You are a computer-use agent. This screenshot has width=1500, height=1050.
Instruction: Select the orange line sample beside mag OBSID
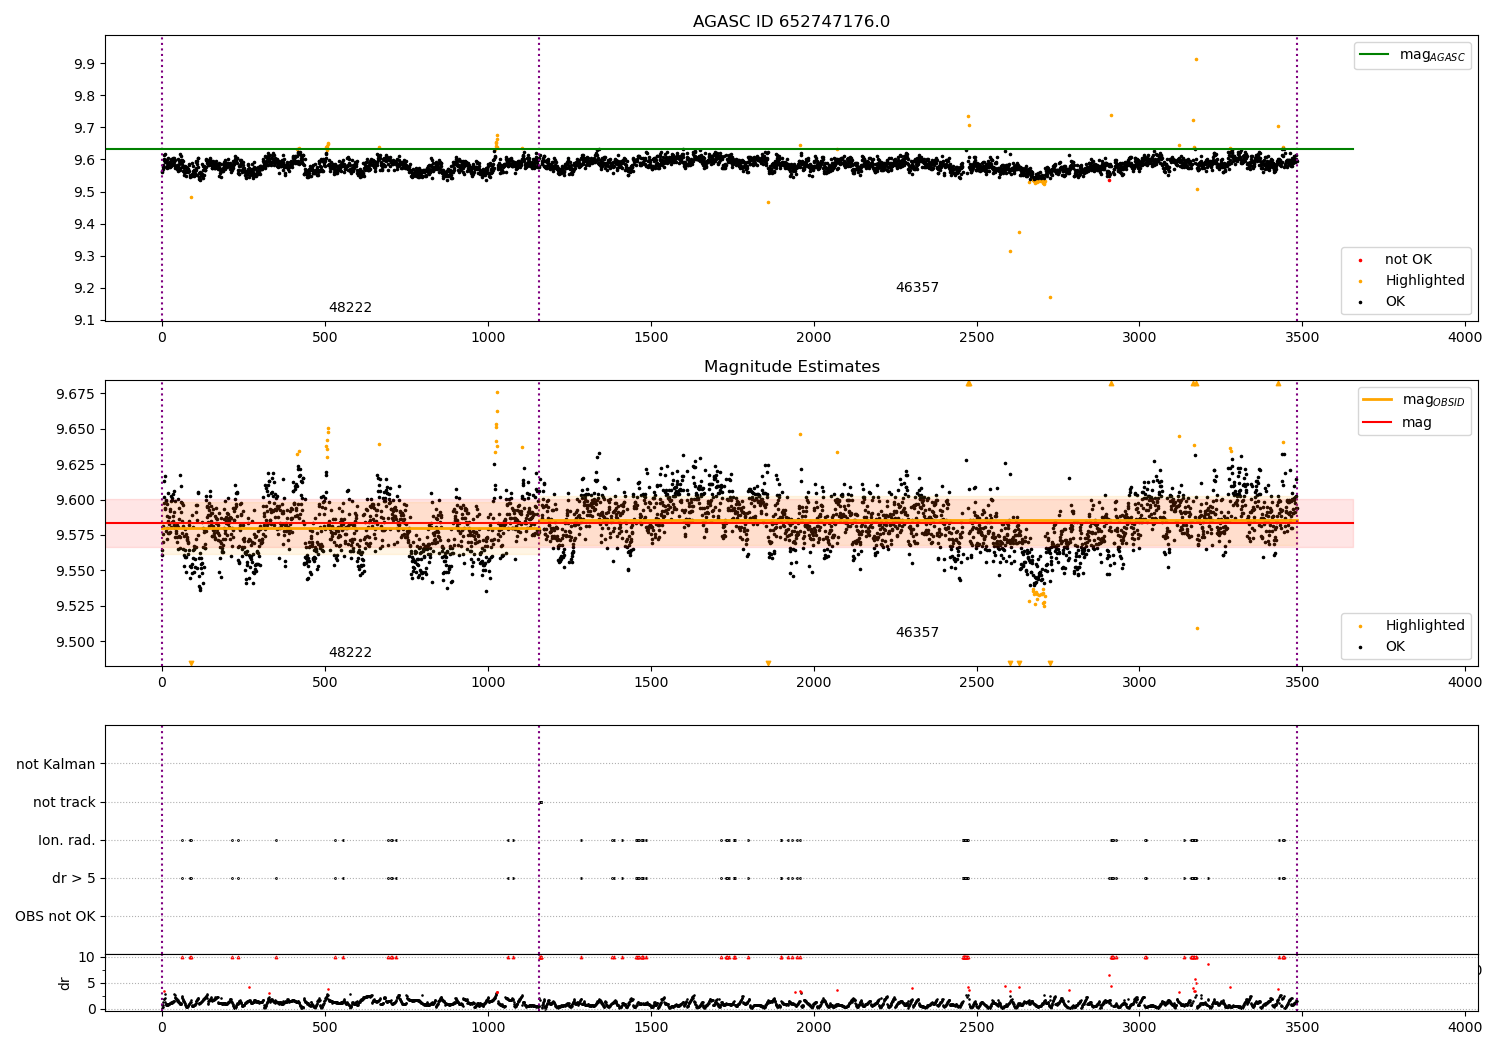[1378, 400]
